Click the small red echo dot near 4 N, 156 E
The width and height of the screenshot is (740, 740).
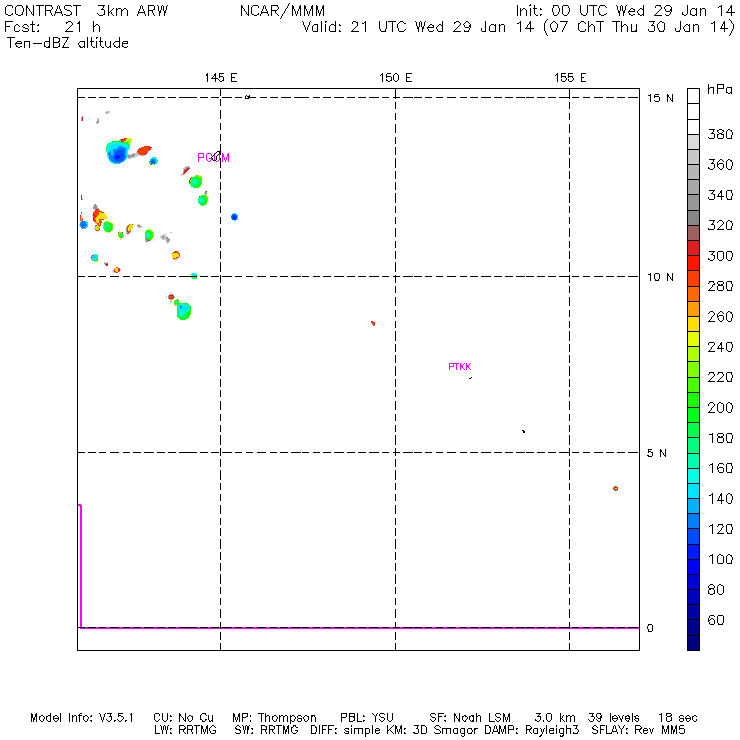(615, 488)
